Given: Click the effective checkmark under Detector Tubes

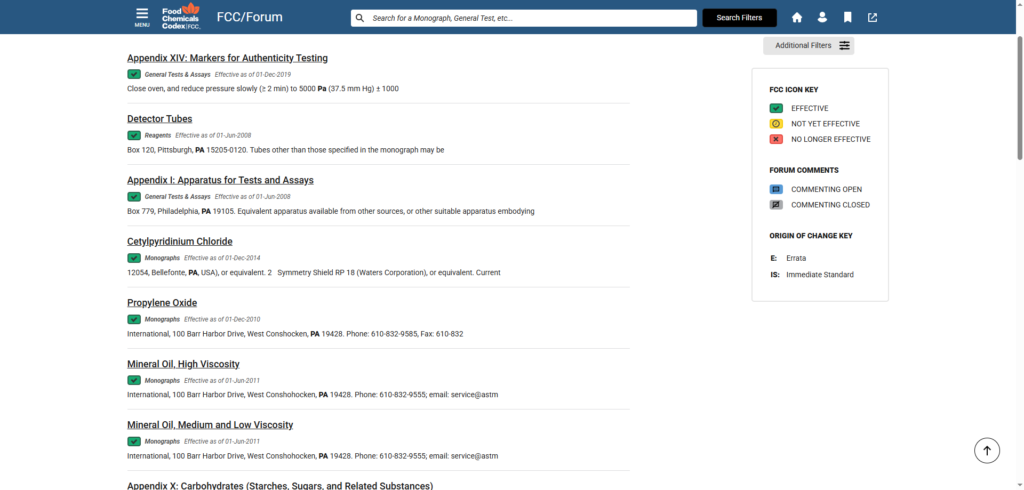Looking at the screenshot, I should pos(134,135).
